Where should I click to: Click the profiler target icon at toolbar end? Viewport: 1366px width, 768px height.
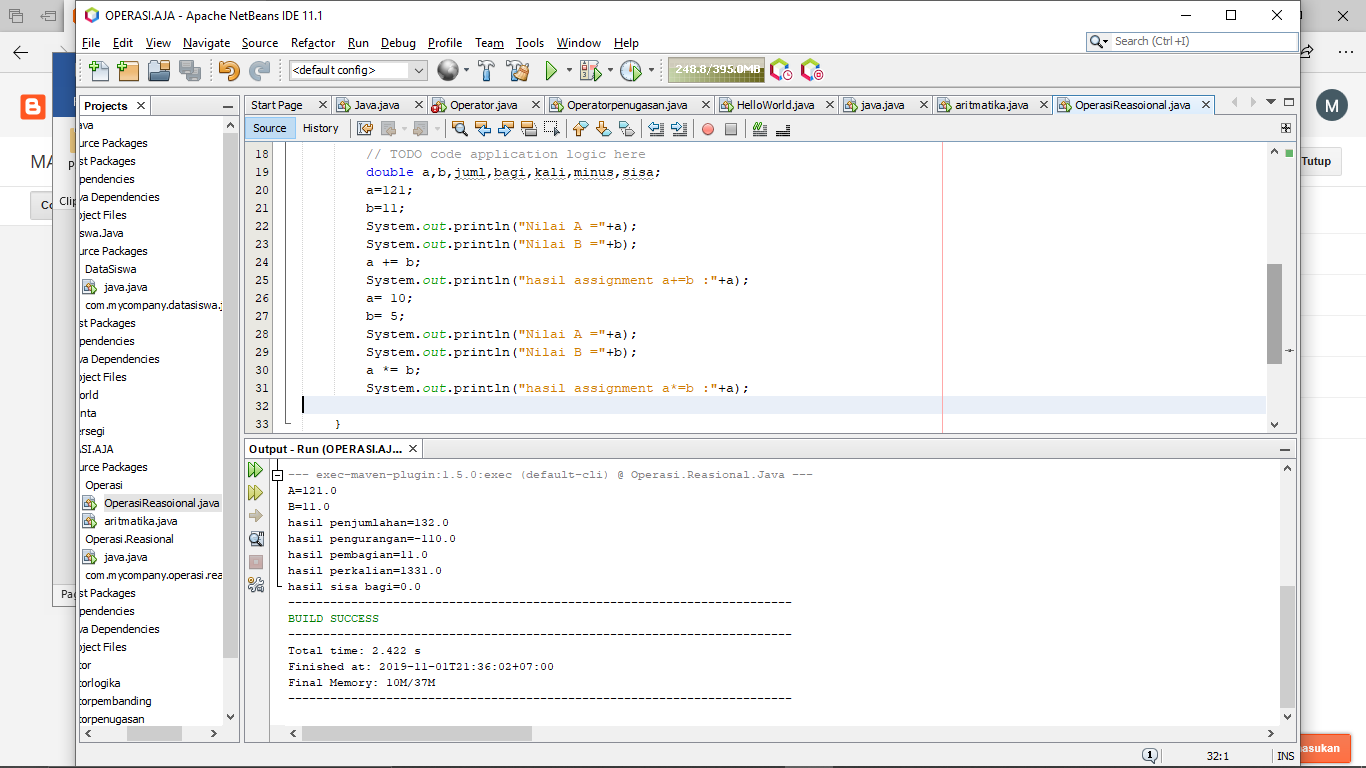tap(812, 70)
